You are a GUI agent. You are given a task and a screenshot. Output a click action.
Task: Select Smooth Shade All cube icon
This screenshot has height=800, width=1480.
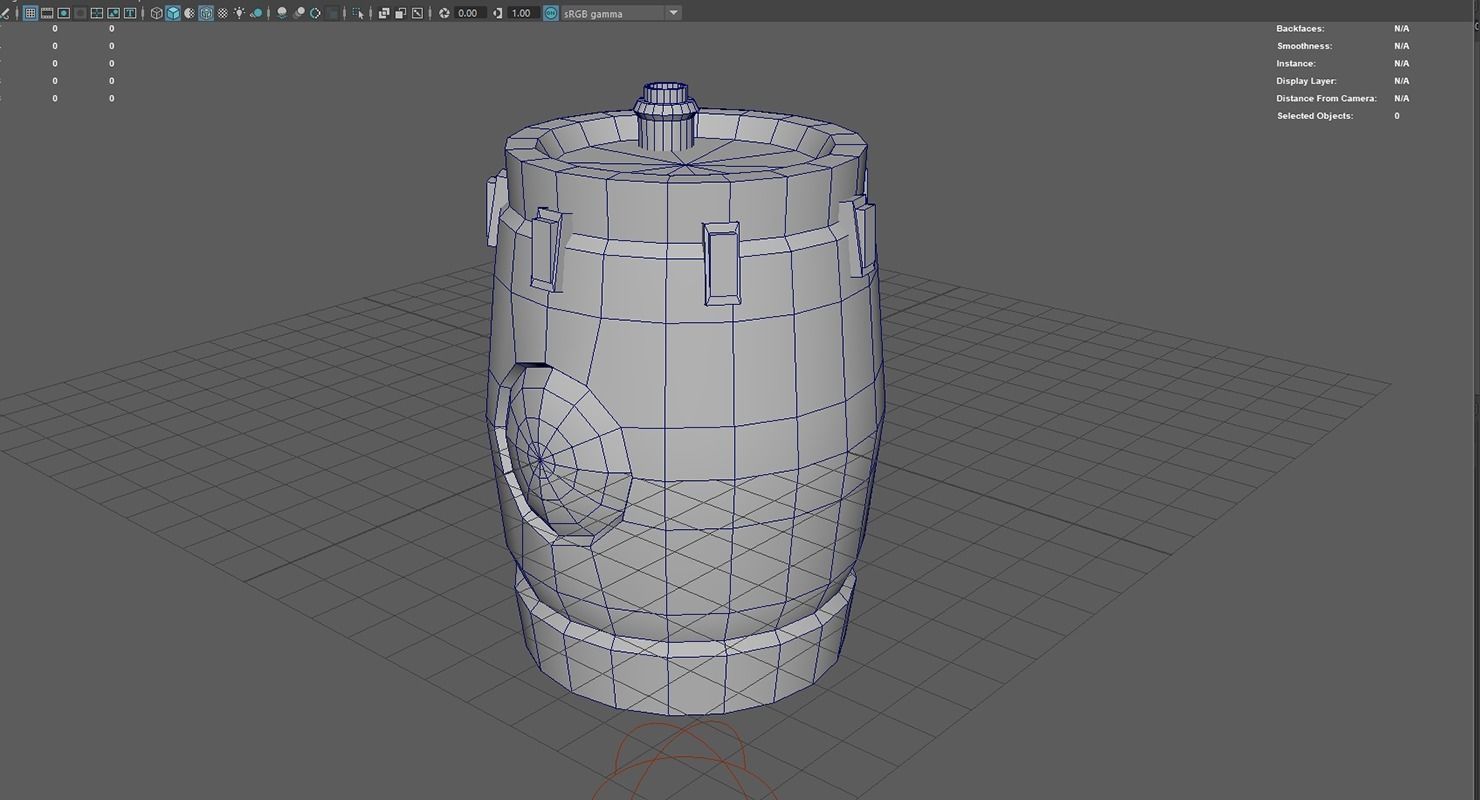click(x=173, y=13)
